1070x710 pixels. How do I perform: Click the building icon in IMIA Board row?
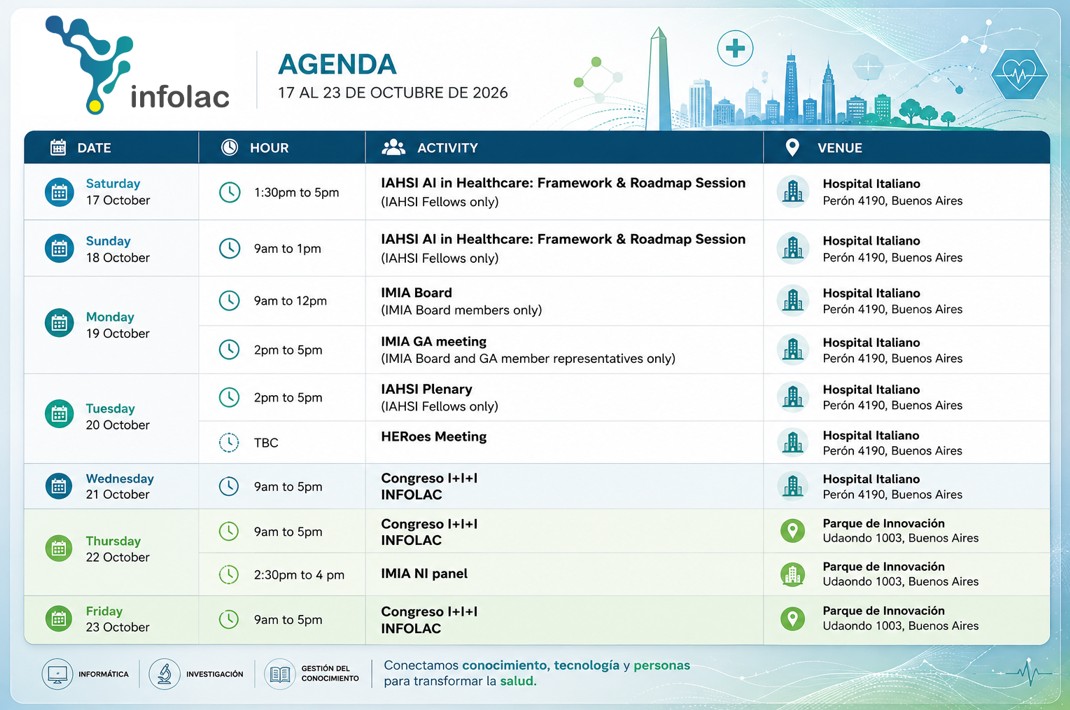click(793, 300)
